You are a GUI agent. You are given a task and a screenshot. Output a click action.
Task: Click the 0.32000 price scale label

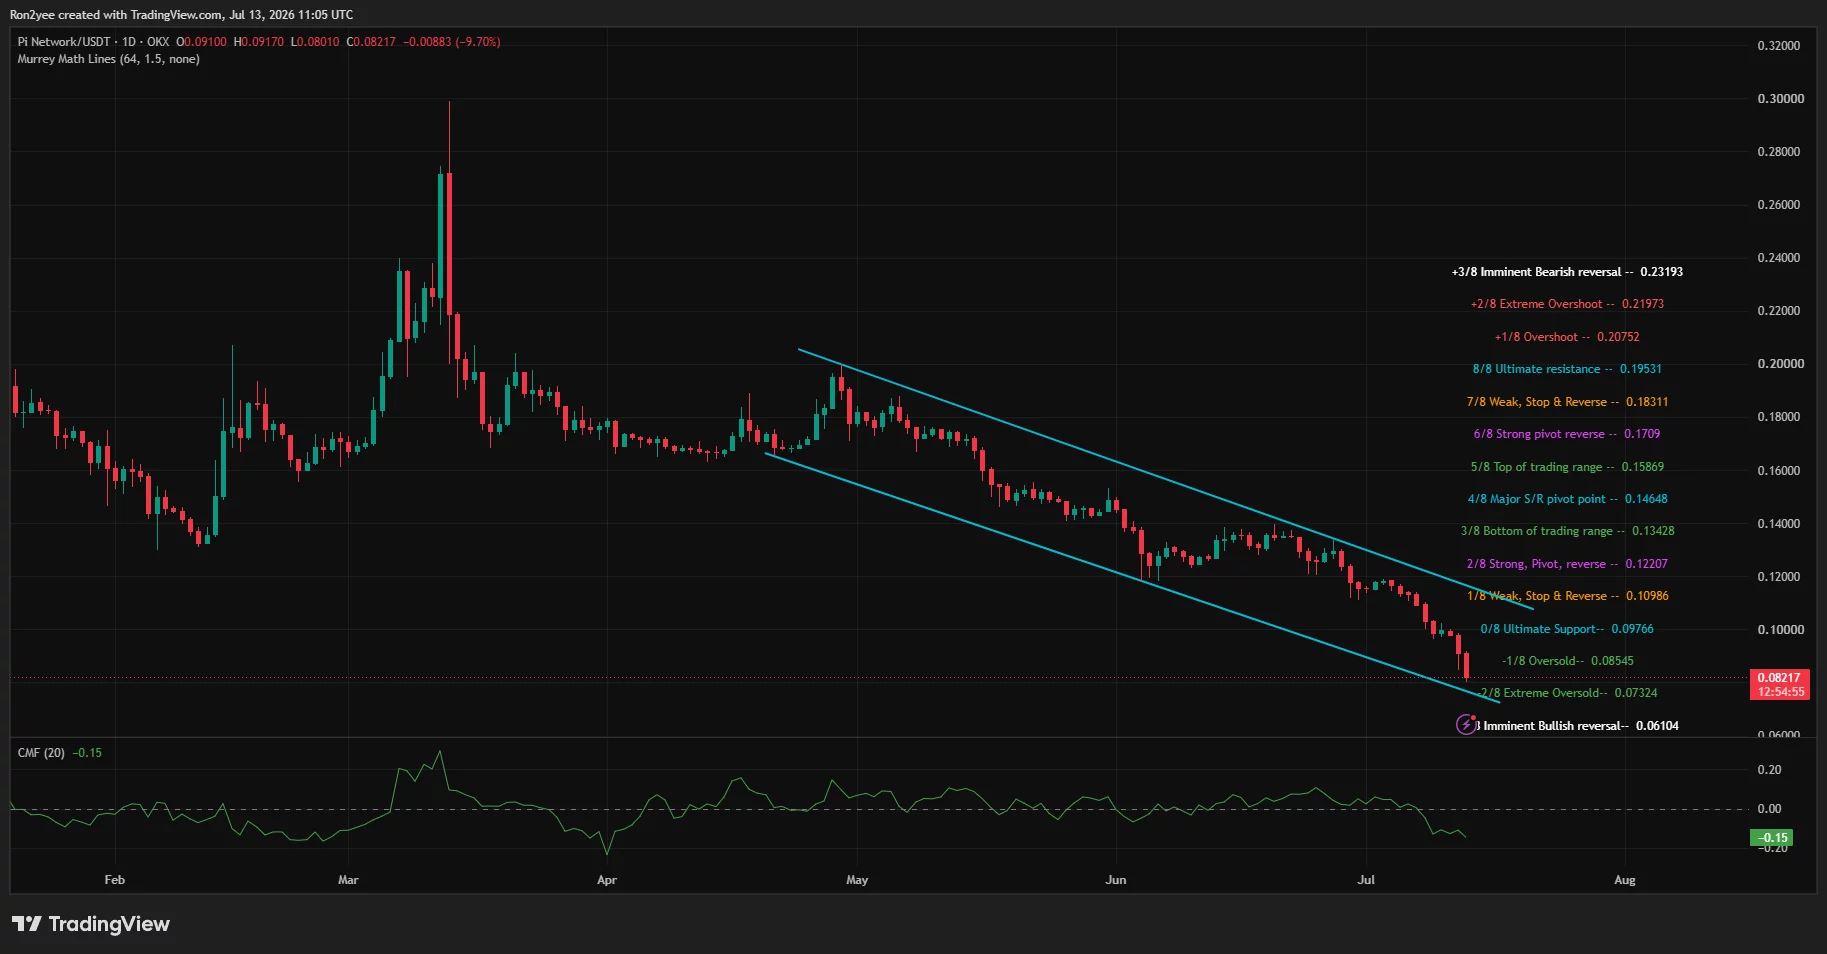coord(1781,46)
